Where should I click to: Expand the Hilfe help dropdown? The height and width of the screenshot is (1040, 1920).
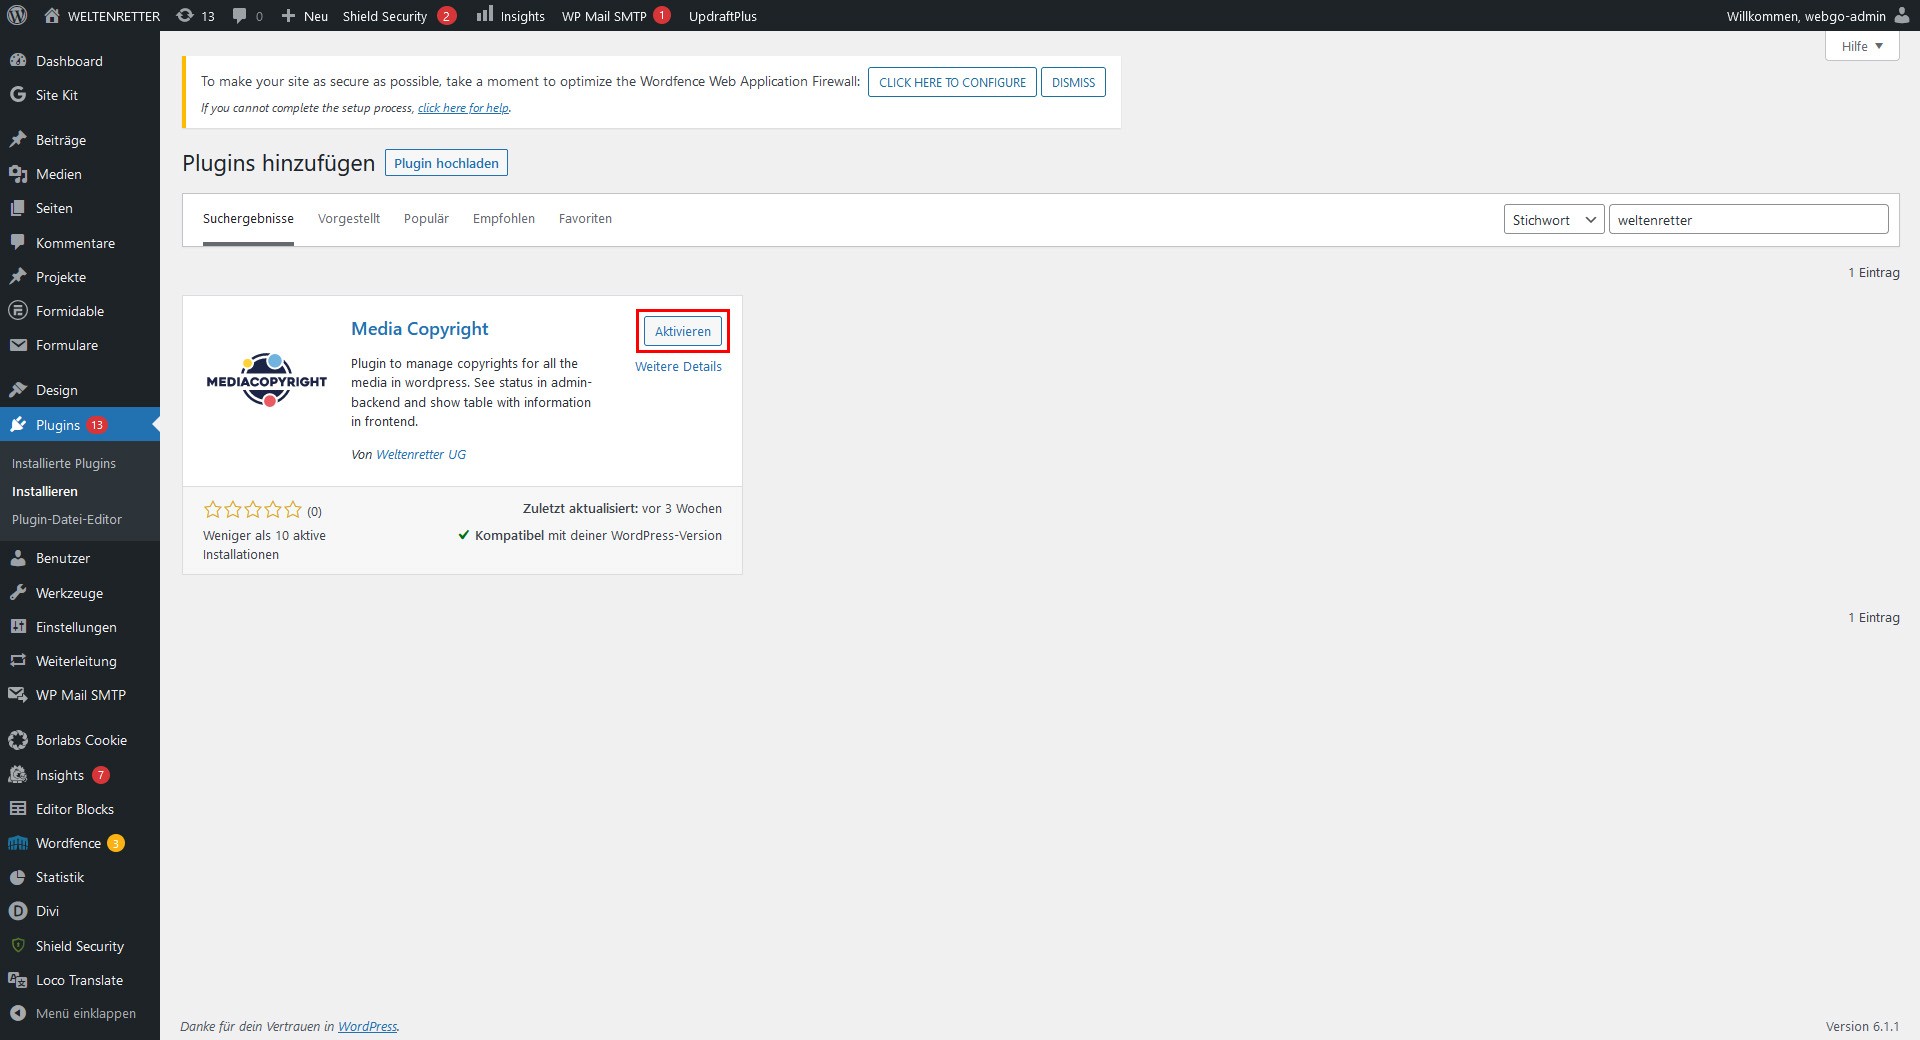(1862, 46)
